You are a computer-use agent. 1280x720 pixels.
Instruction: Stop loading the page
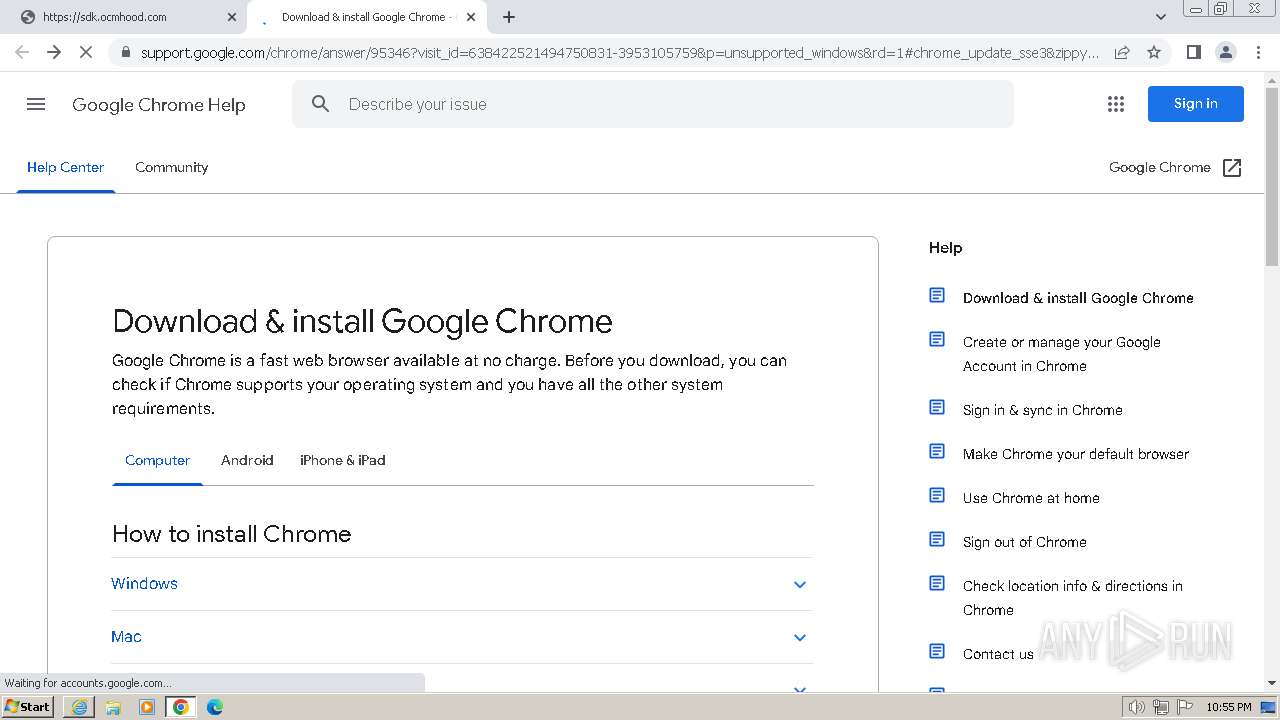(x=86, y=52)
